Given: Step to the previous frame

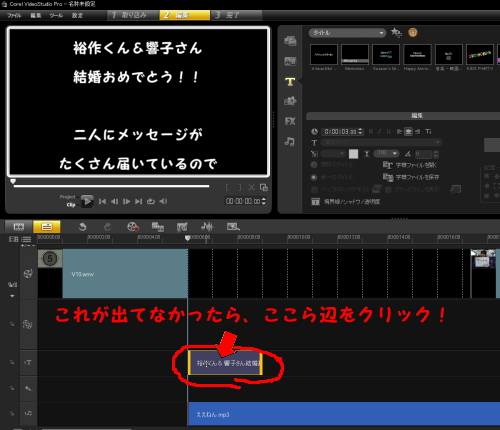Looking at the screenshot, I should [114, 201].
